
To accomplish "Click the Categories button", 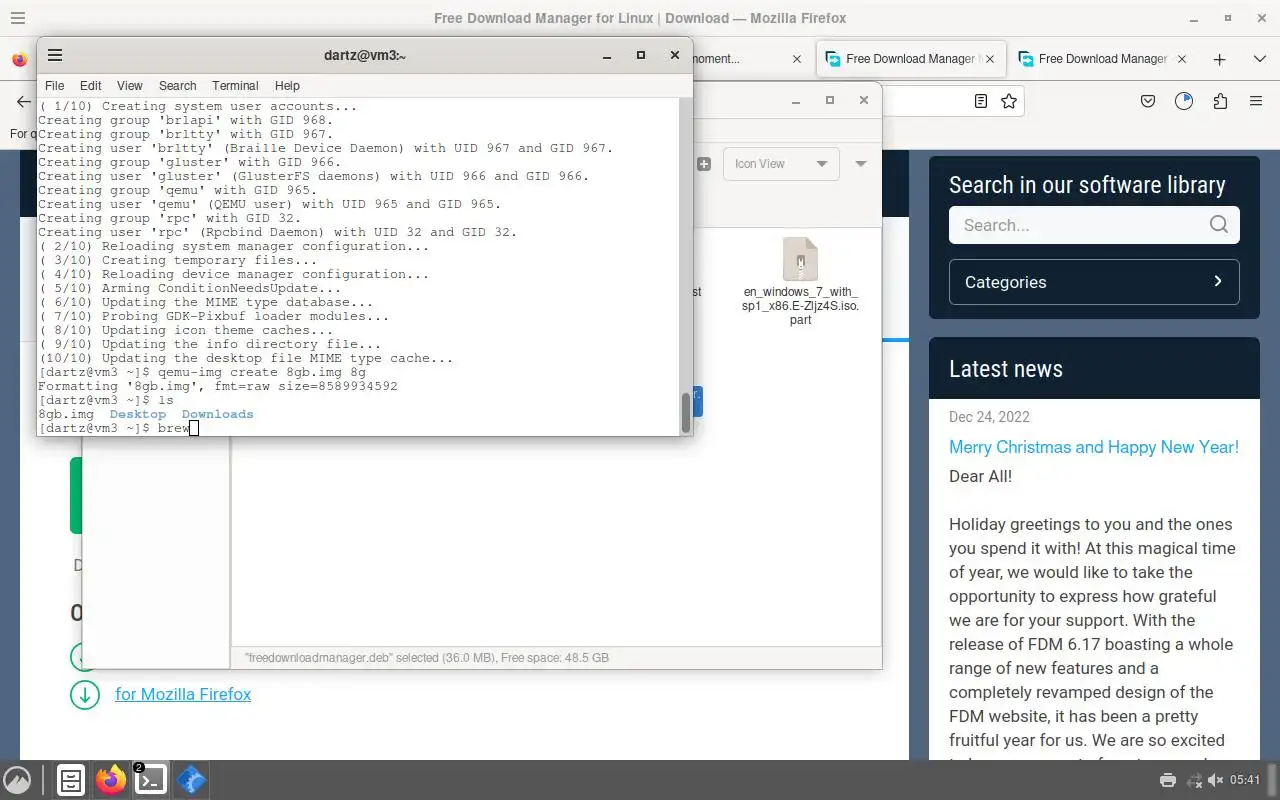I will (1094, 282).
